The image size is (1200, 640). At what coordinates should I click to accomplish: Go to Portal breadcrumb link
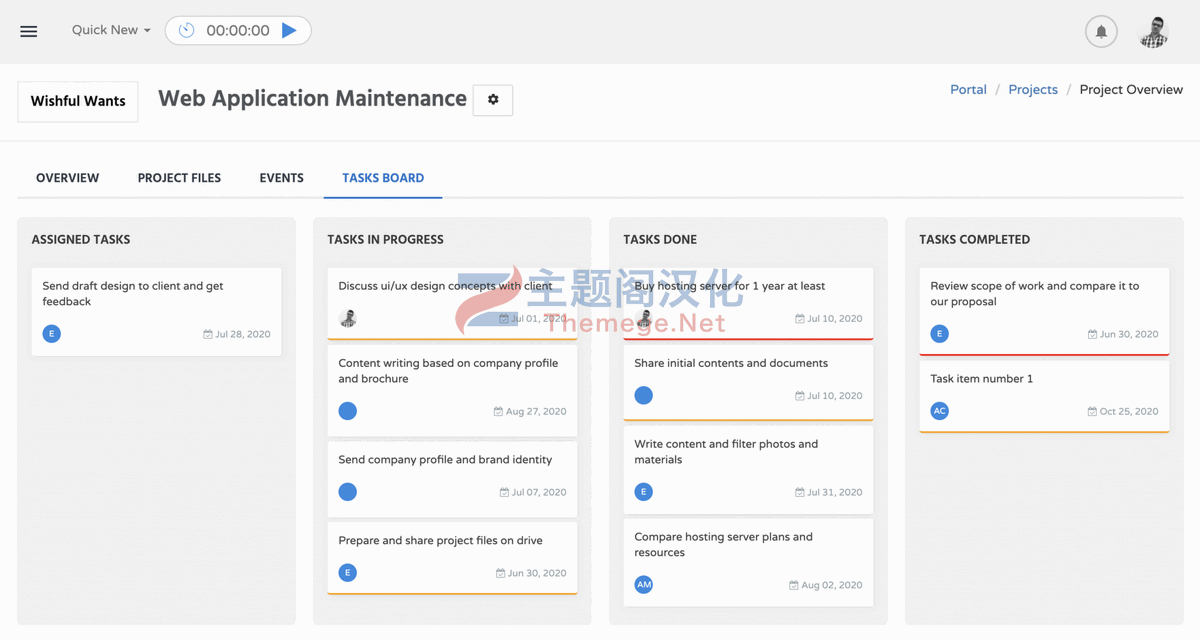pos(968,89)
